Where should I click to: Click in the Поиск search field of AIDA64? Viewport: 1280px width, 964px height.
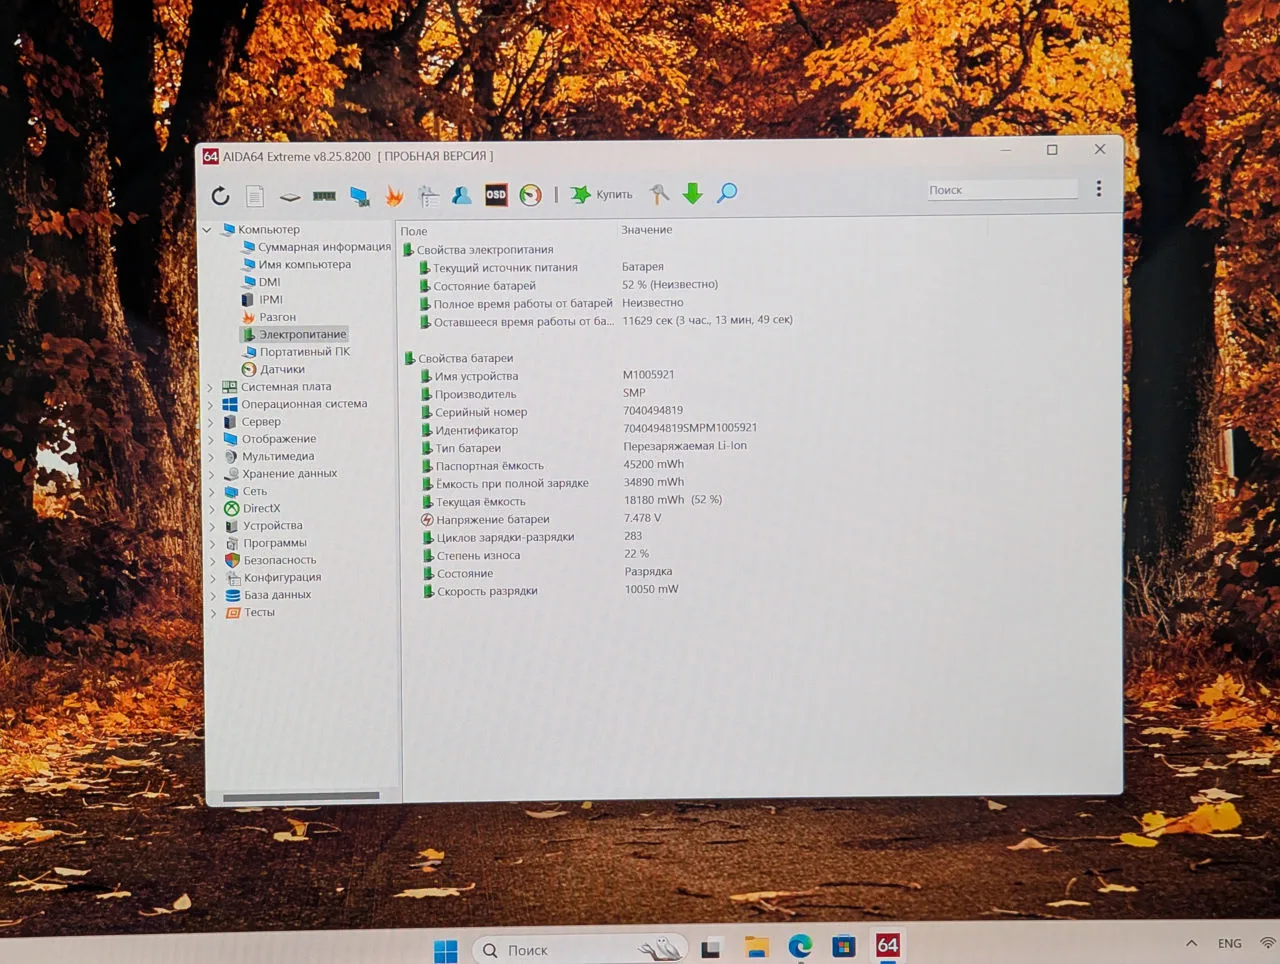pos(1001,190)
